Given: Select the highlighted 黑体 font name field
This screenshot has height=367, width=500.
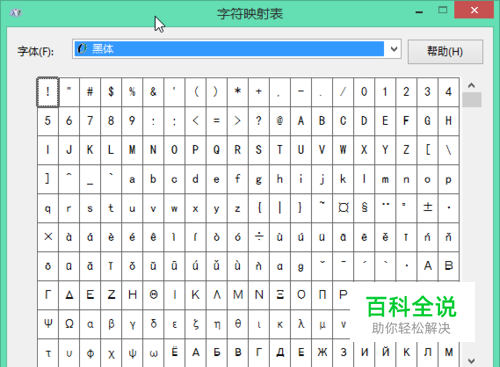Looking at the screenshot, I should (x=229, y=49).
